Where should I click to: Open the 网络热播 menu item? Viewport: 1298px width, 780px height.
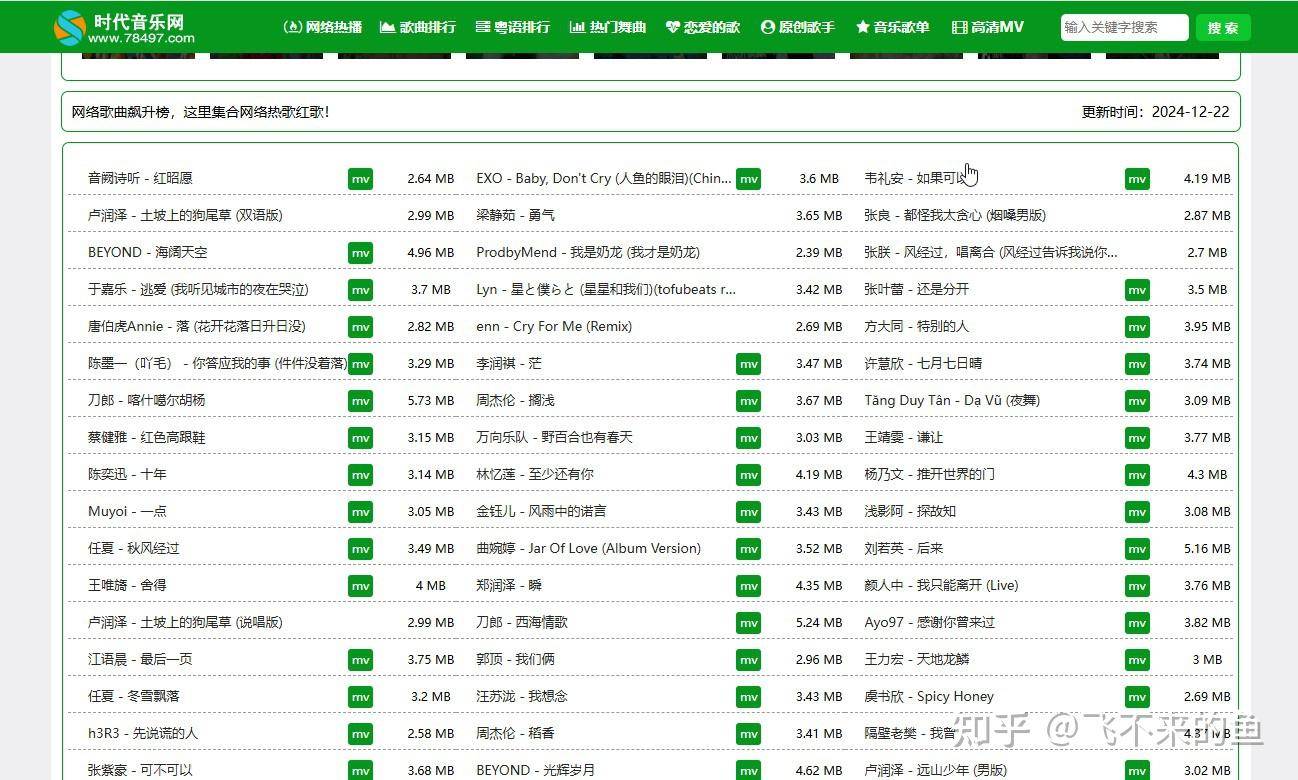322,27
